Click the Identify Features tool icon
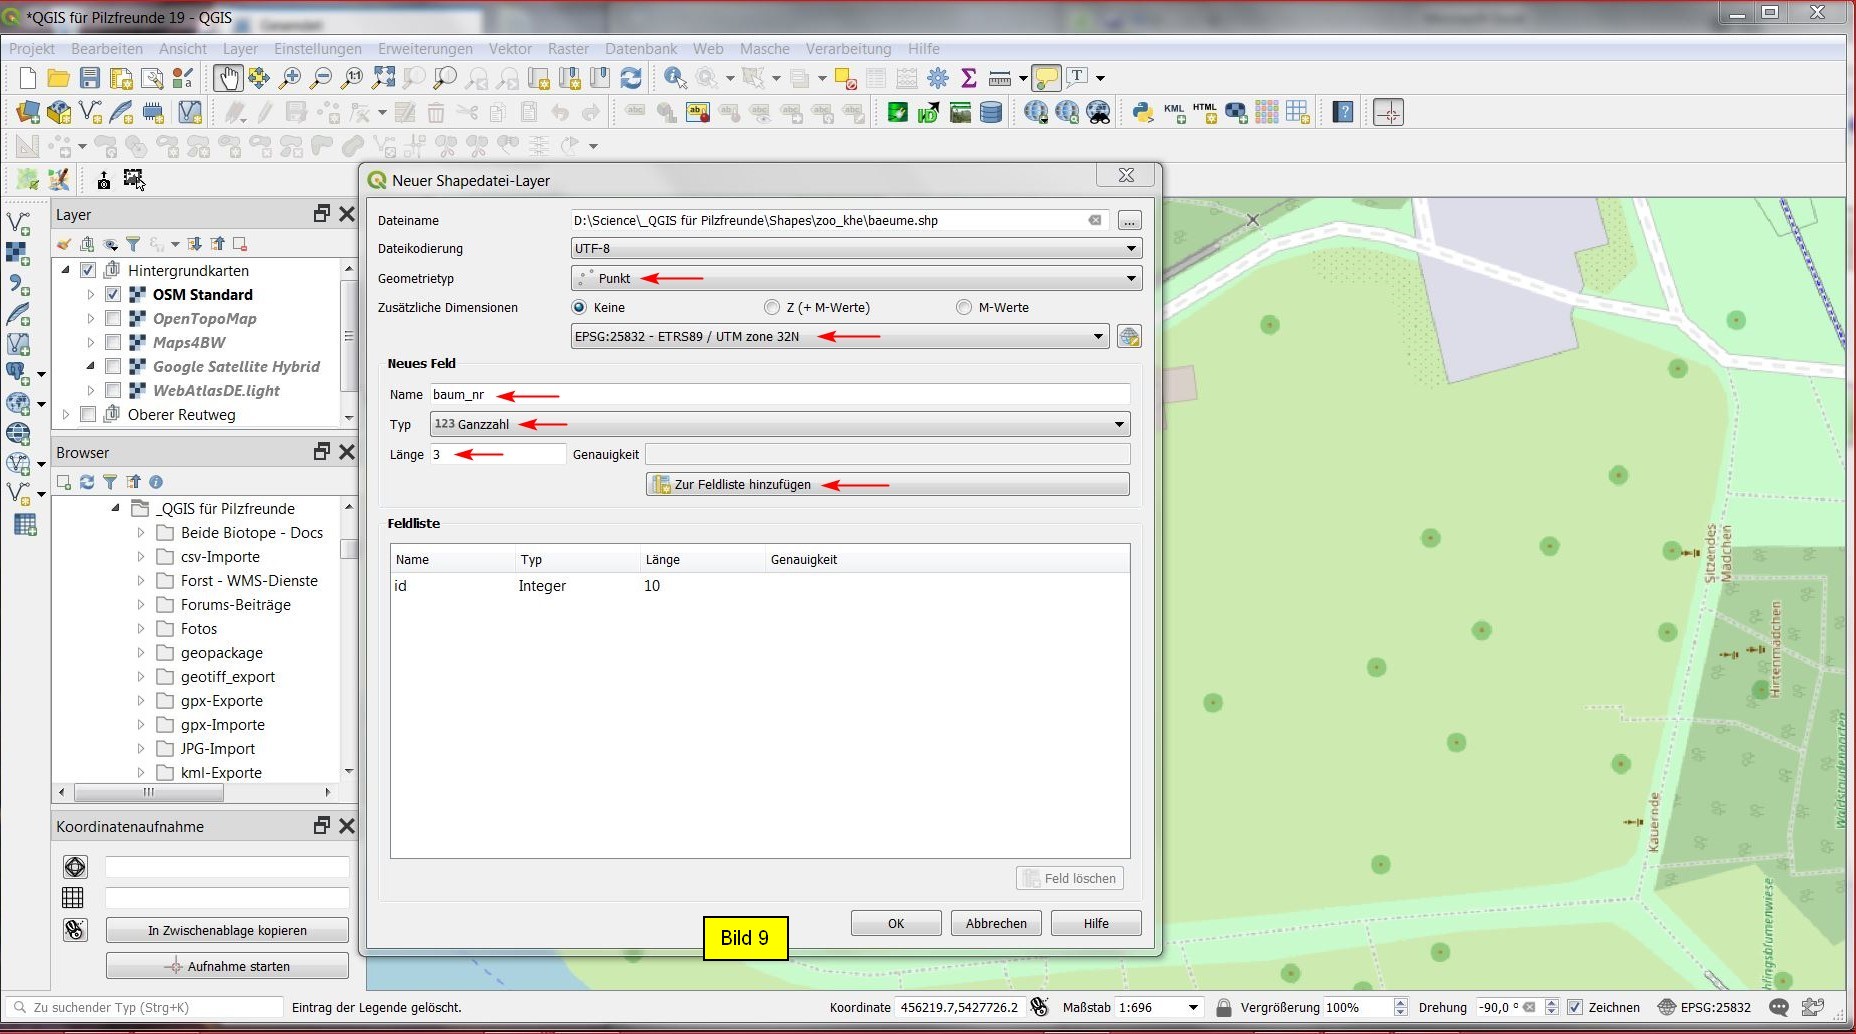Viewport: 1856px width, 1034px height. (675, 78)
